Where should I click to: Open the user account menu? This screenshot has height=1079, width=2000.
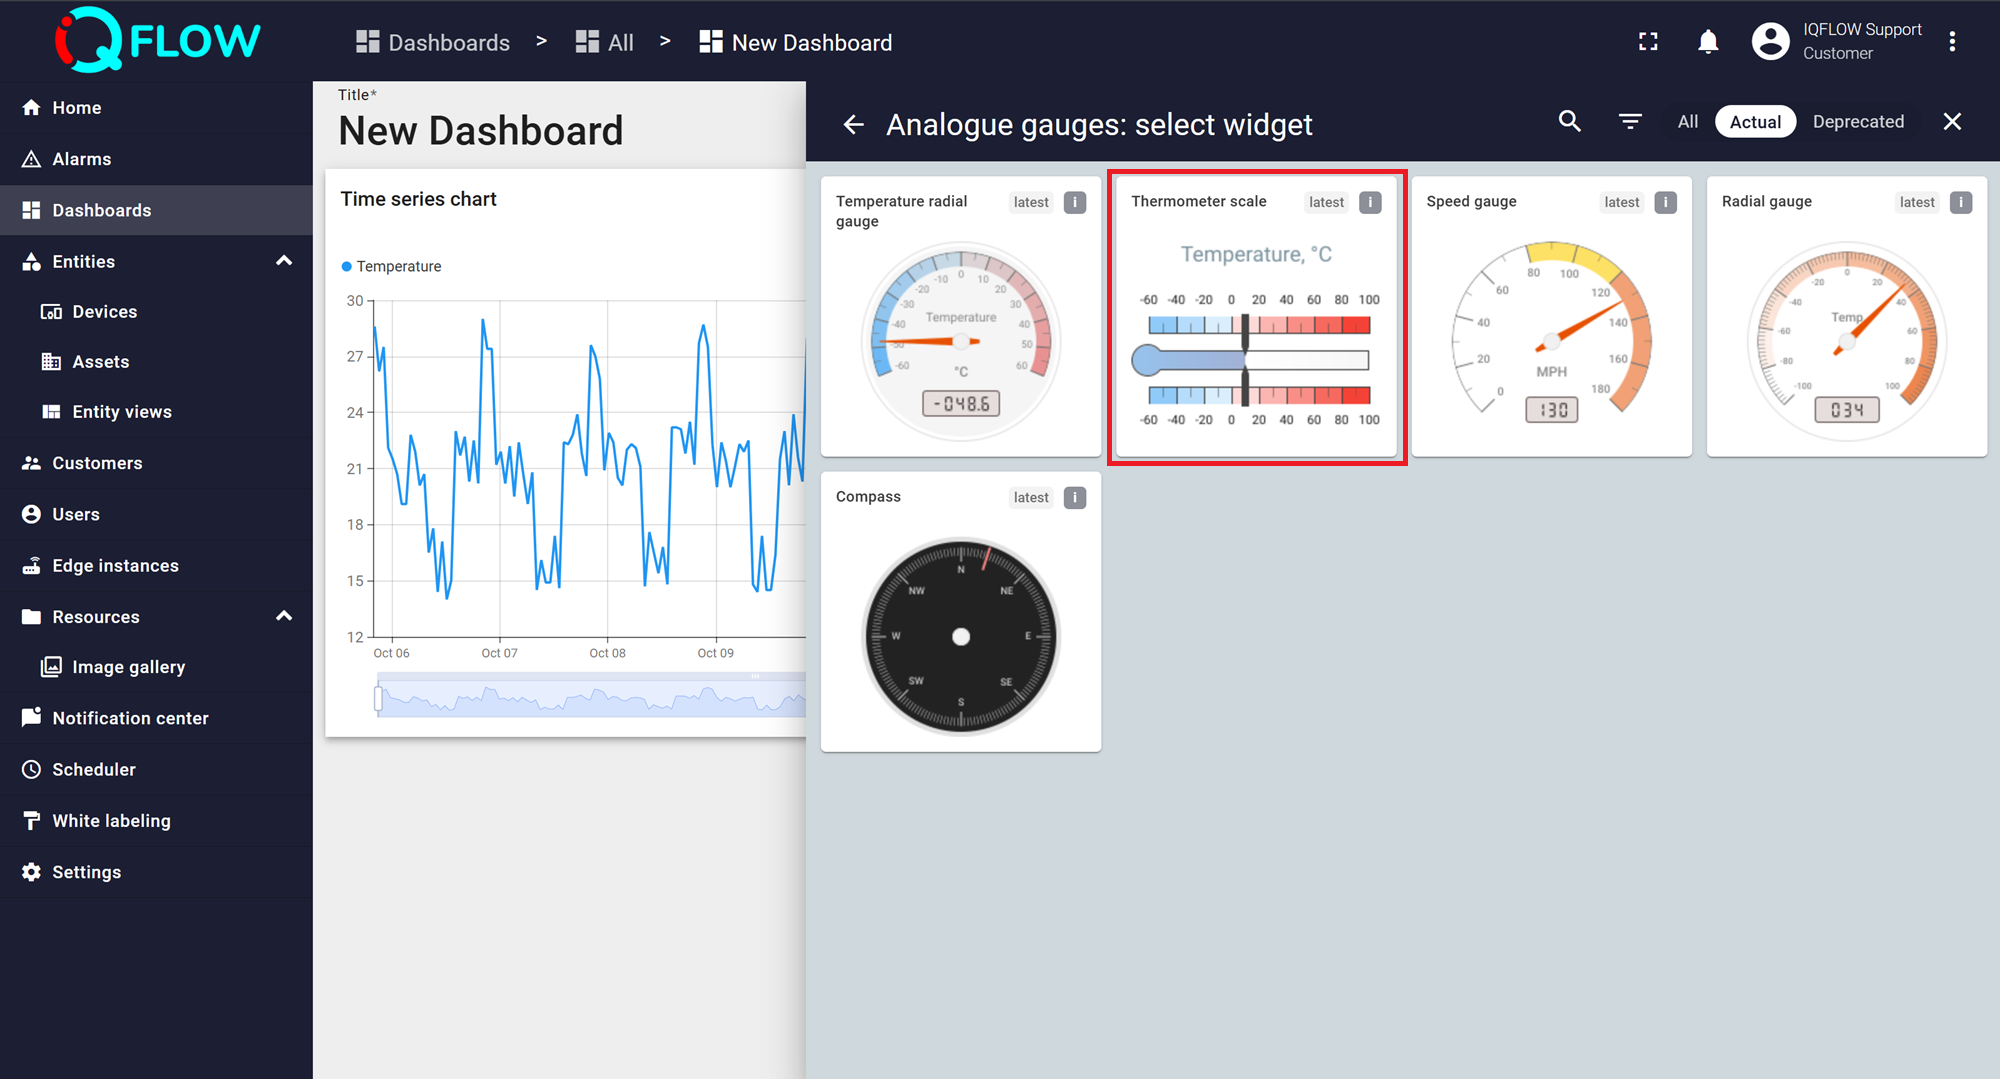click(x=1771, y=41)
